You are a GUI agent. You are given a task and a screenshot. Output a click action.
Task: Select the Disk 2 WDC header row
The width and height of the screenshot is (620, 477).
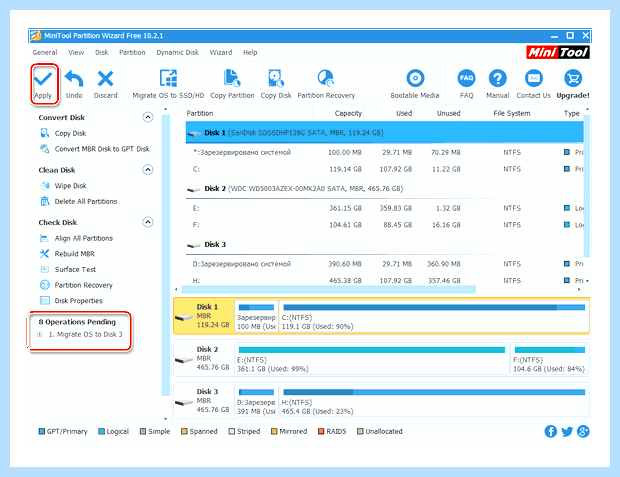coord(384,189)
